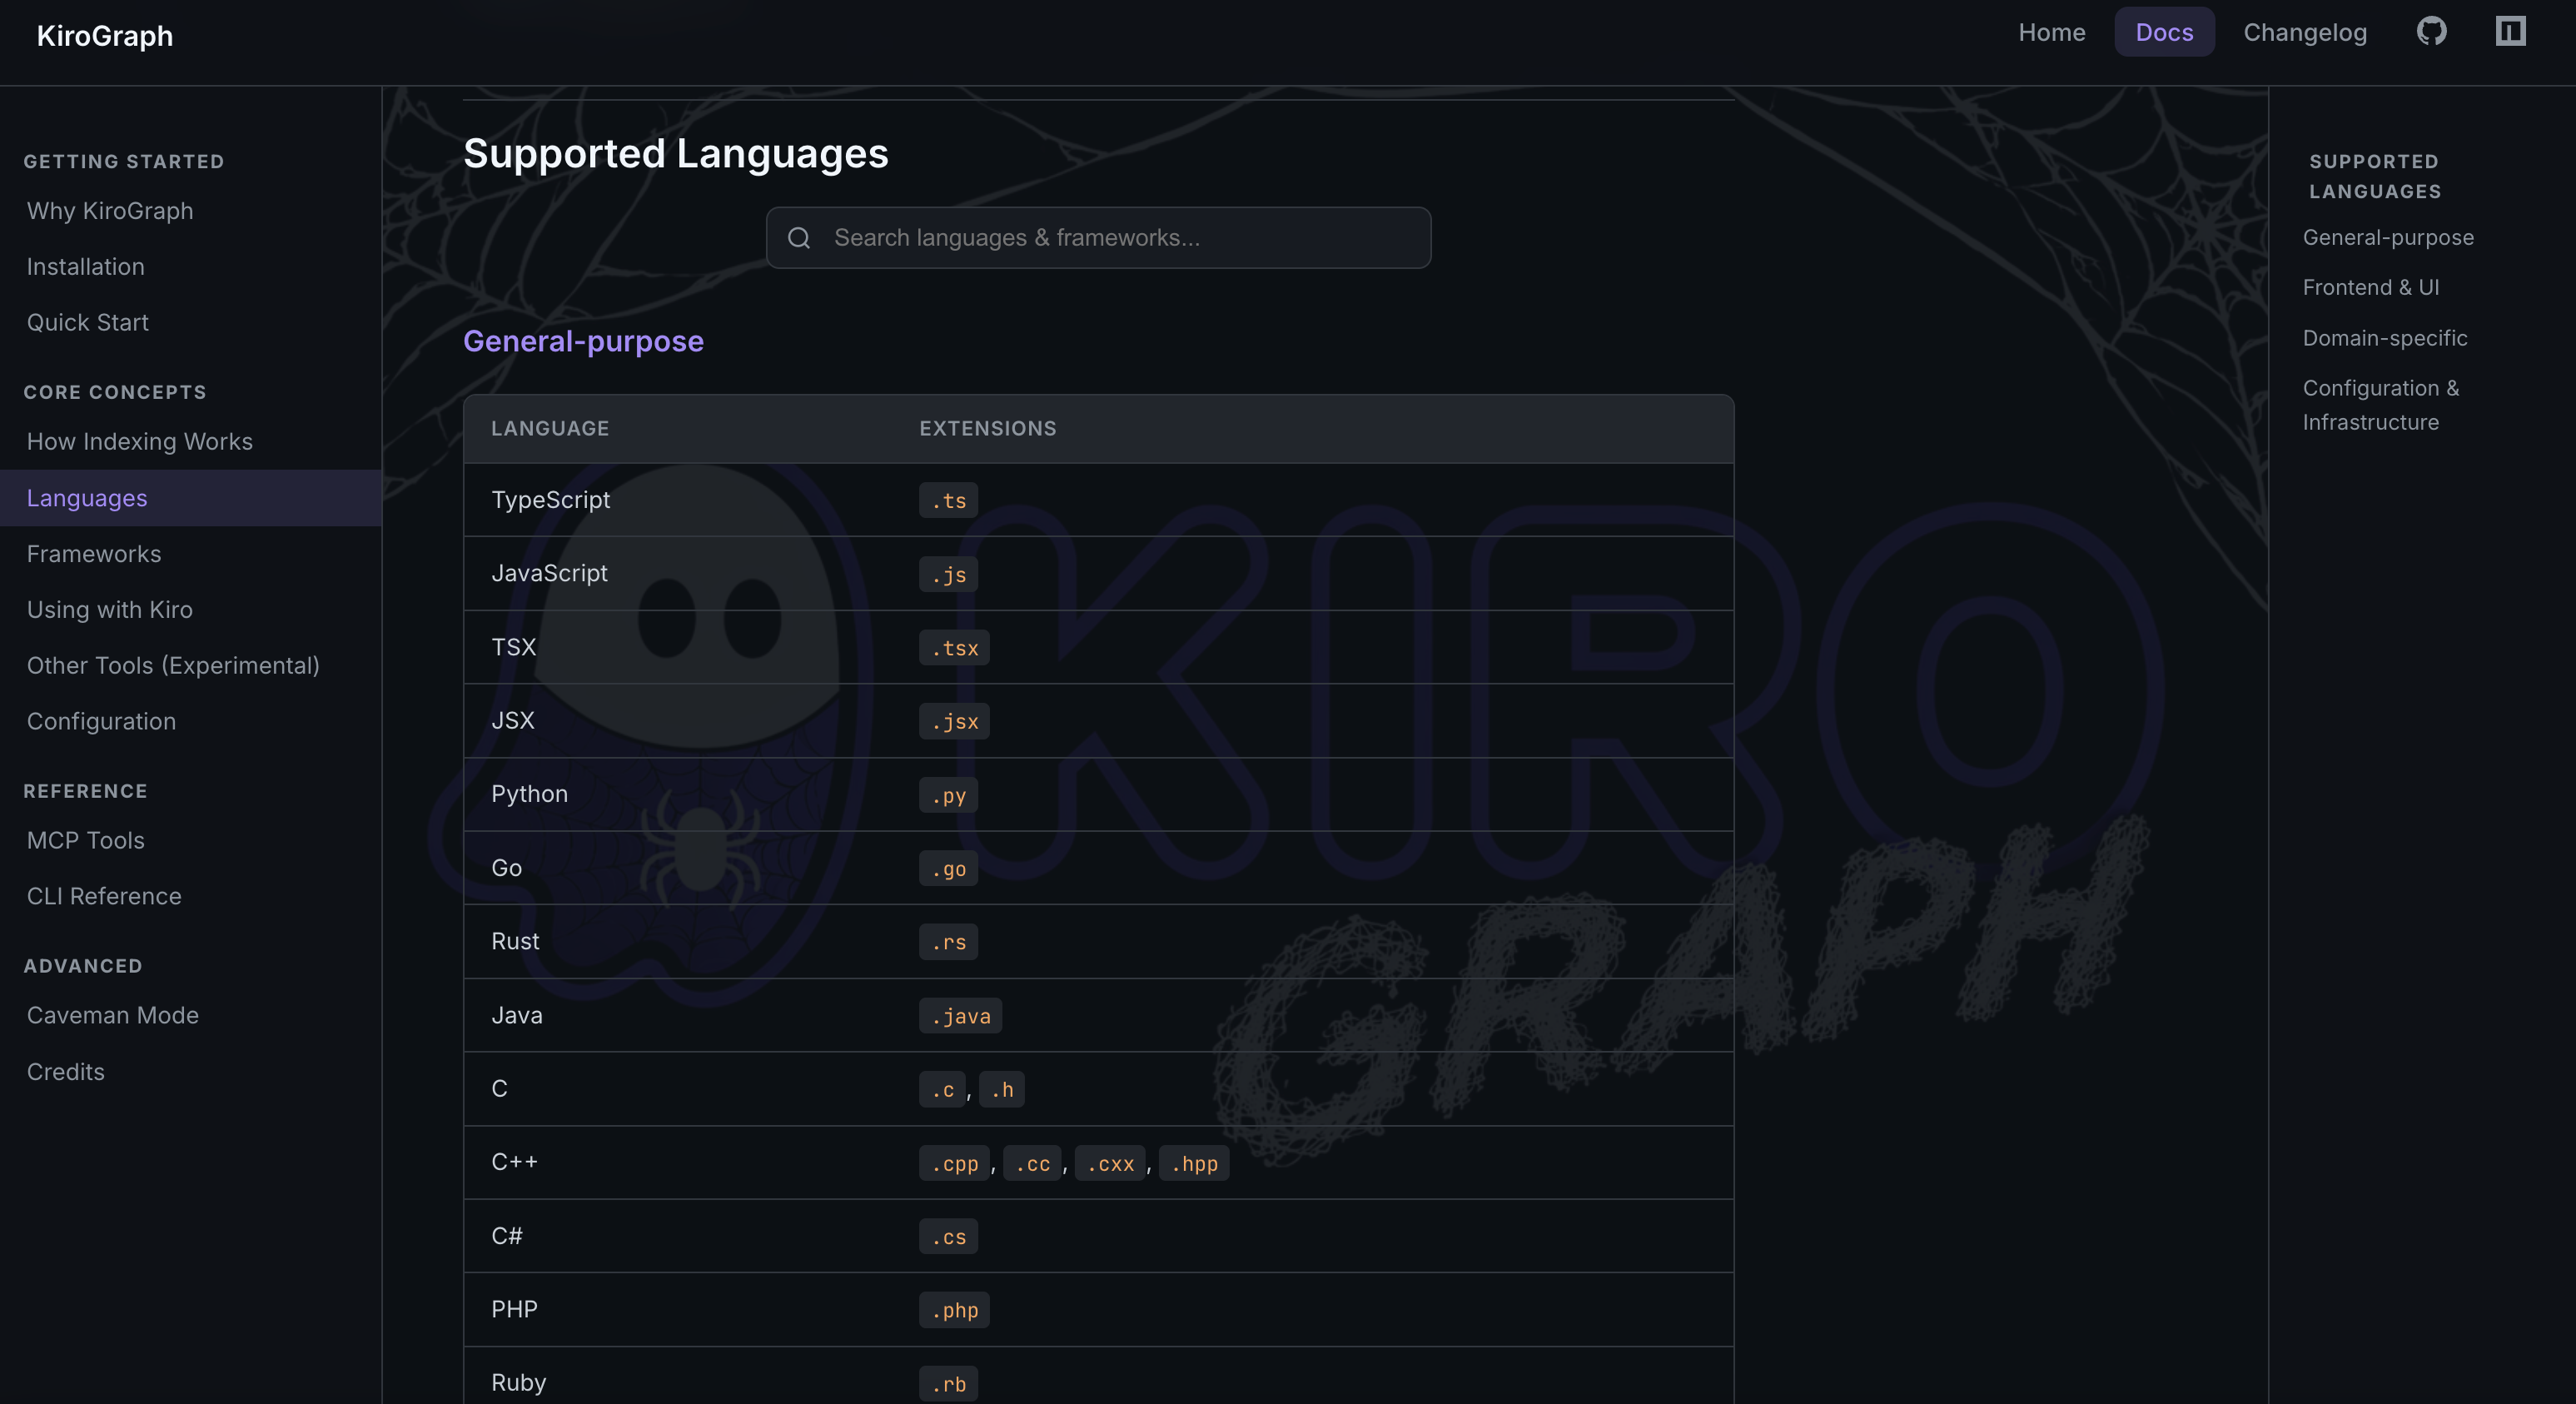Screen dimensions: 2576x1404
Task: Click the .tsx extension tag
Action: 954,648
